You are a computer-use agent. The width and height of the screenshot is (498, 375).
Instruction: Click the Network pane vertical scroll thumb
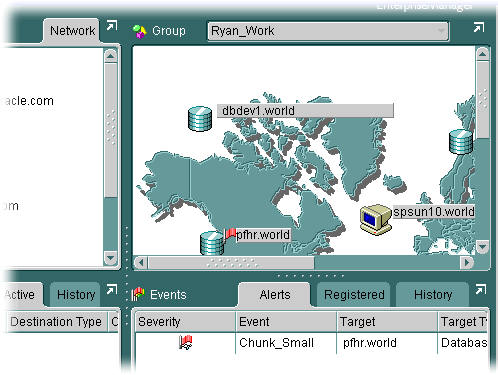[x=111, y=130]
